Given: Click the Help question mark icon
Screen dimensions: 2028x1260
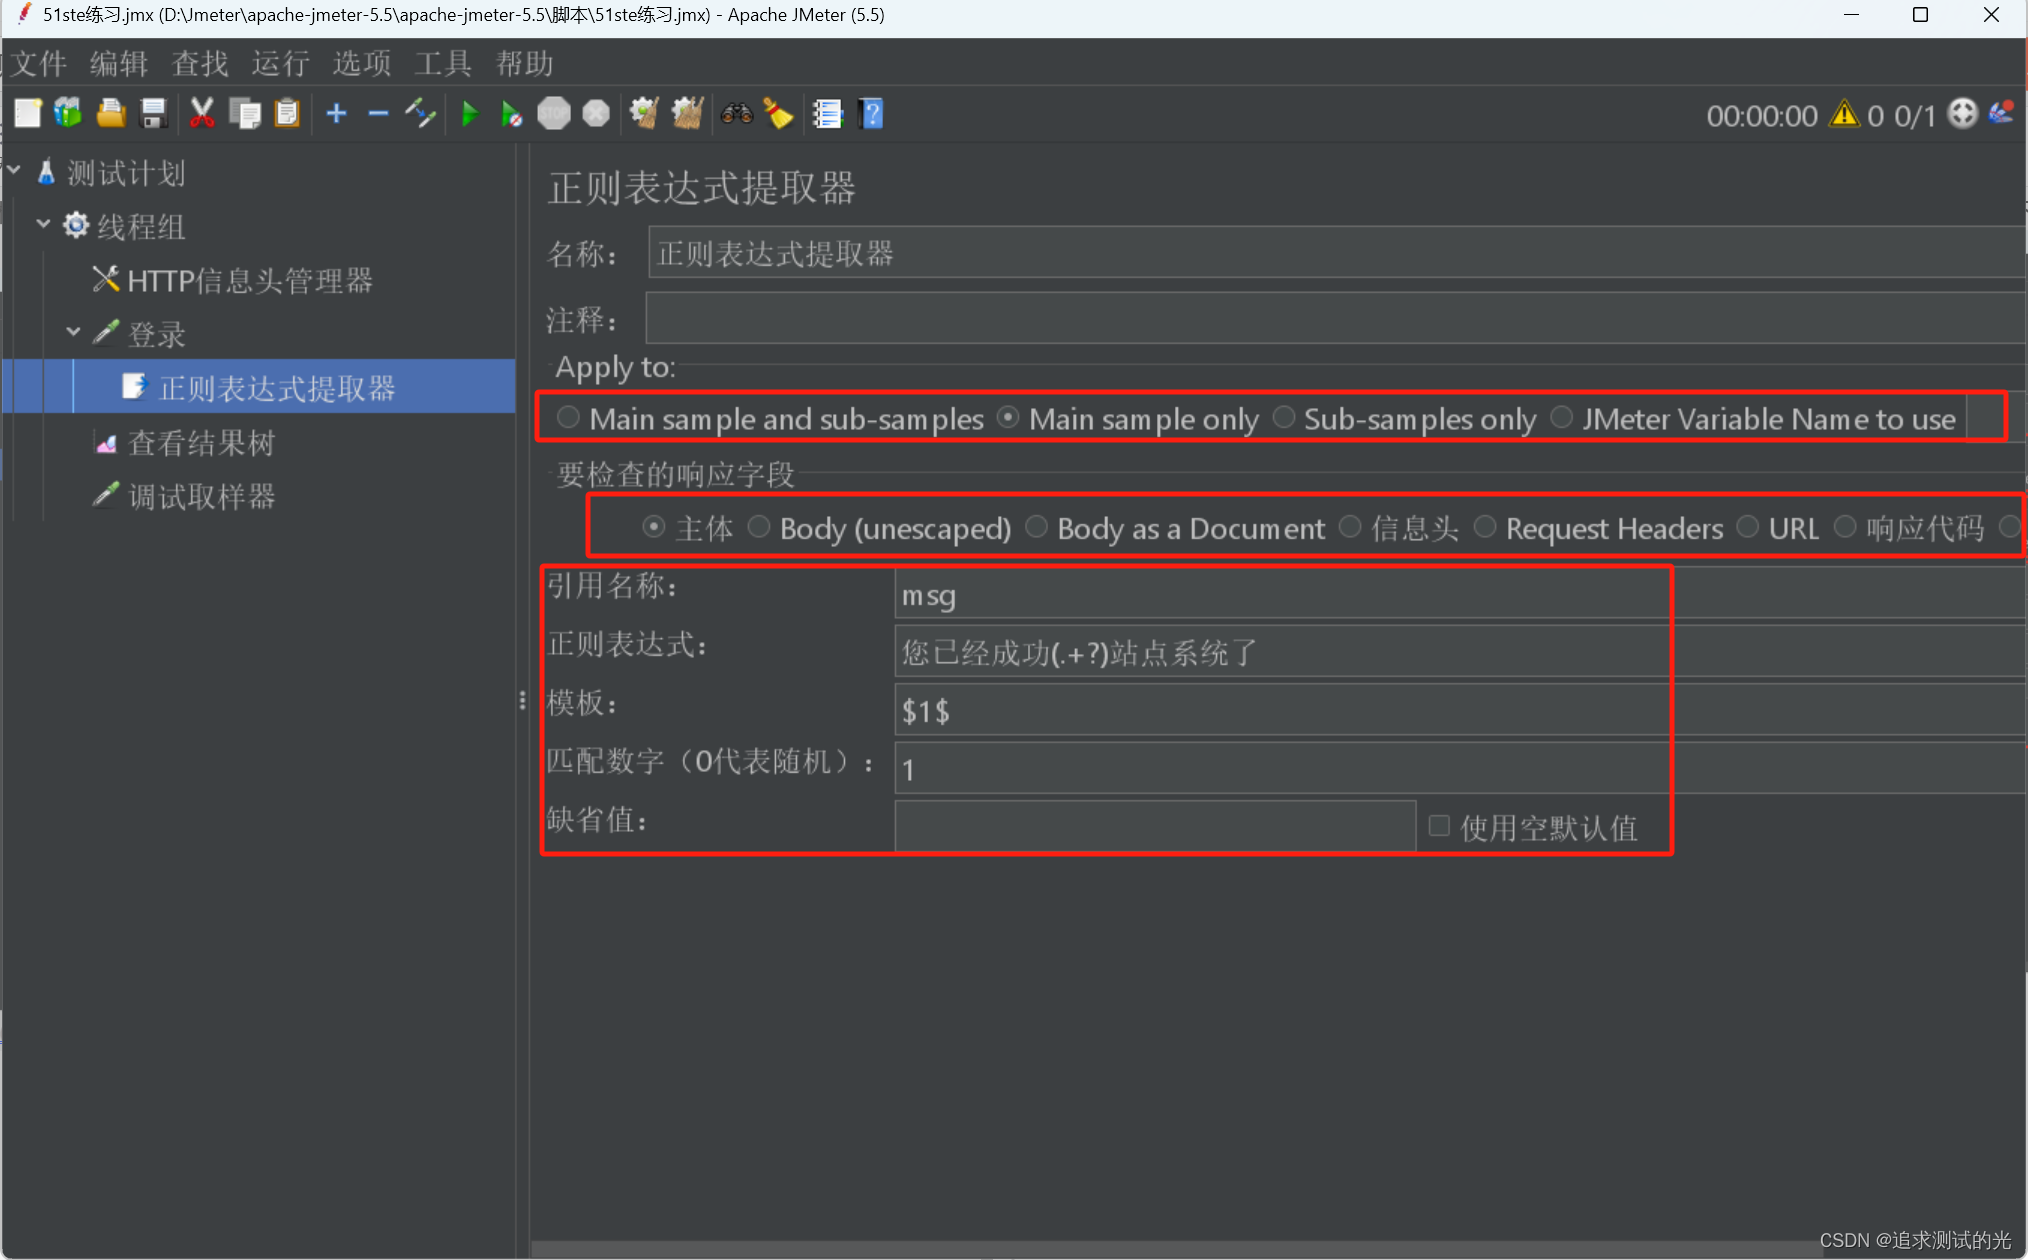Looking at the screenshot, I should coord(871,114).
